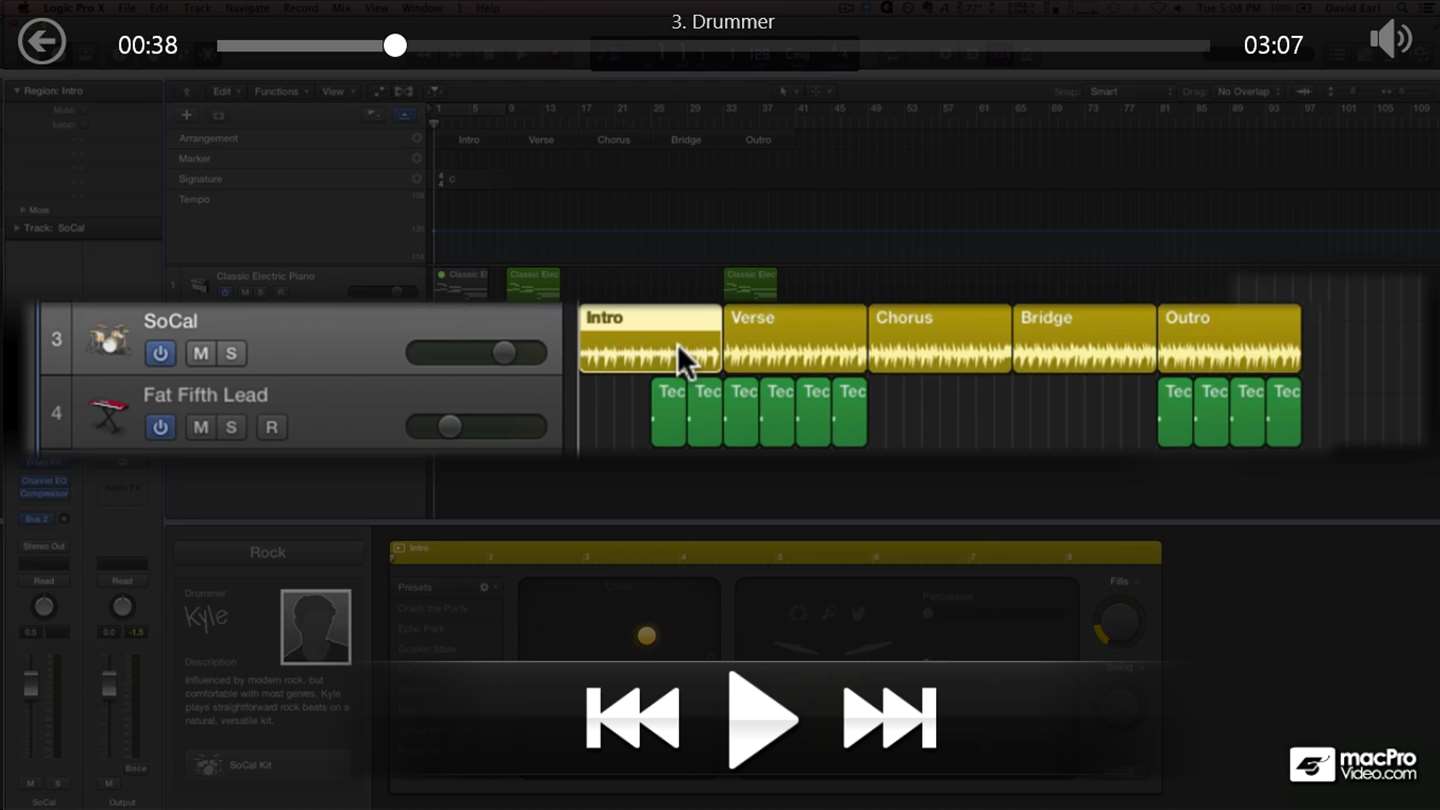Click the Classic Electric Piano track icon
The width and height of the screenshot is (1440, 810).
[x=199, y=285]
